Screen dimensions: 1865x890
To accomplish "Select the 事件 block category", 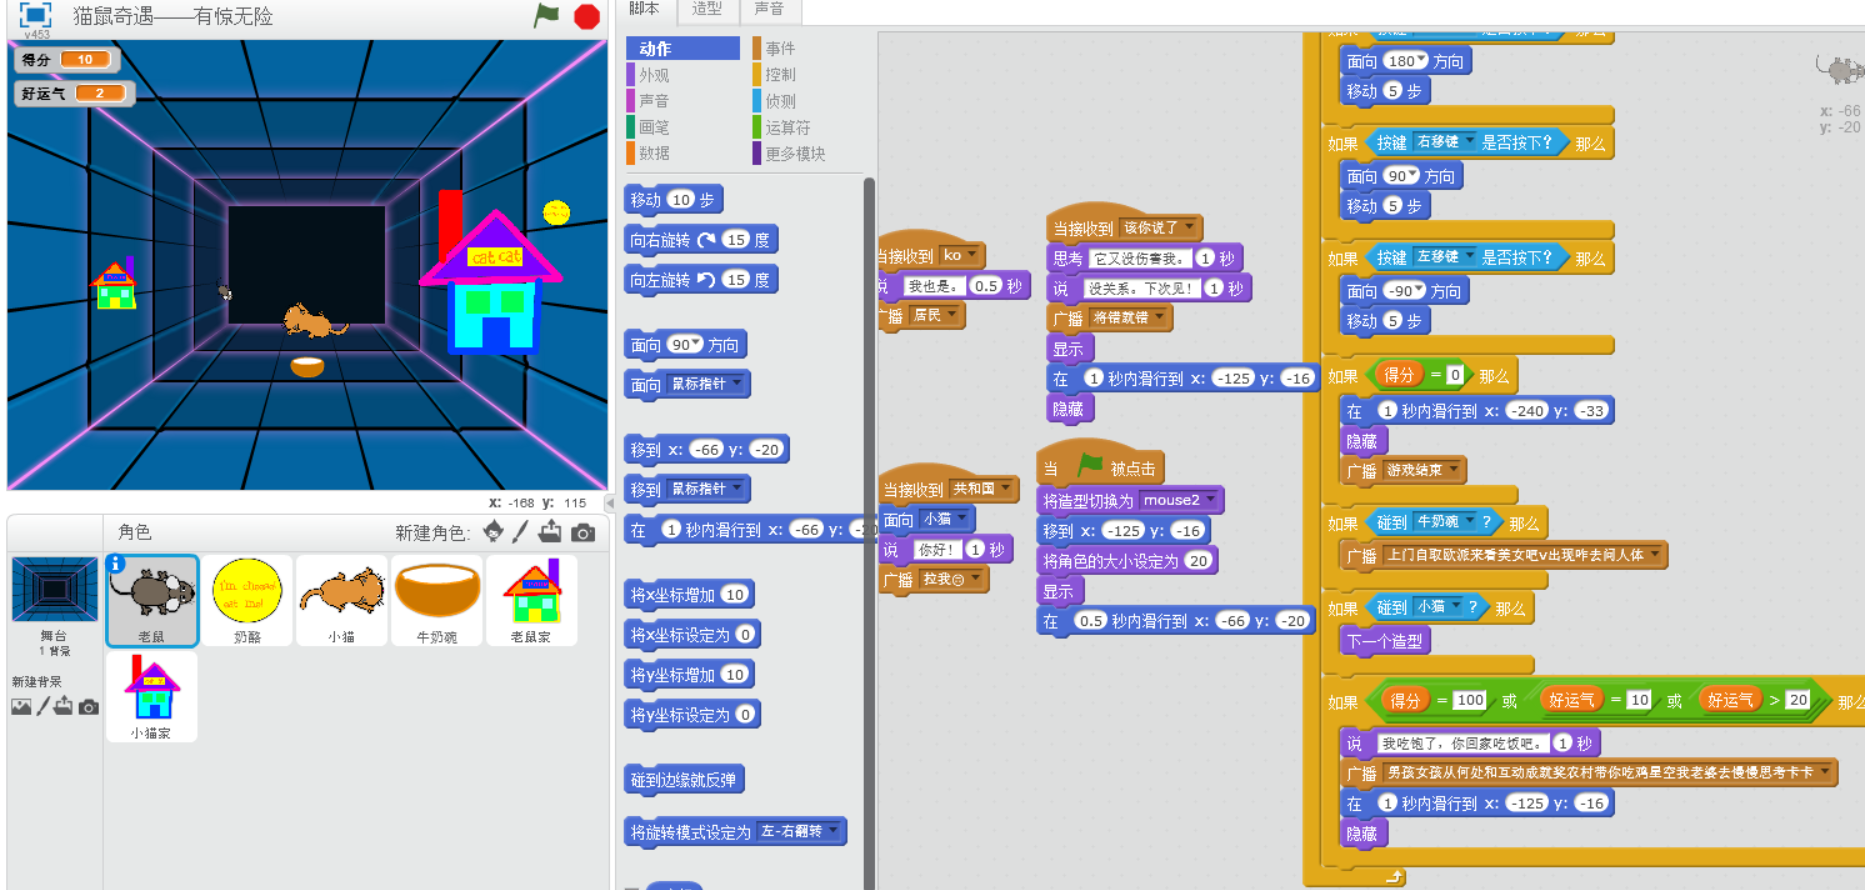I will (780, 48).
